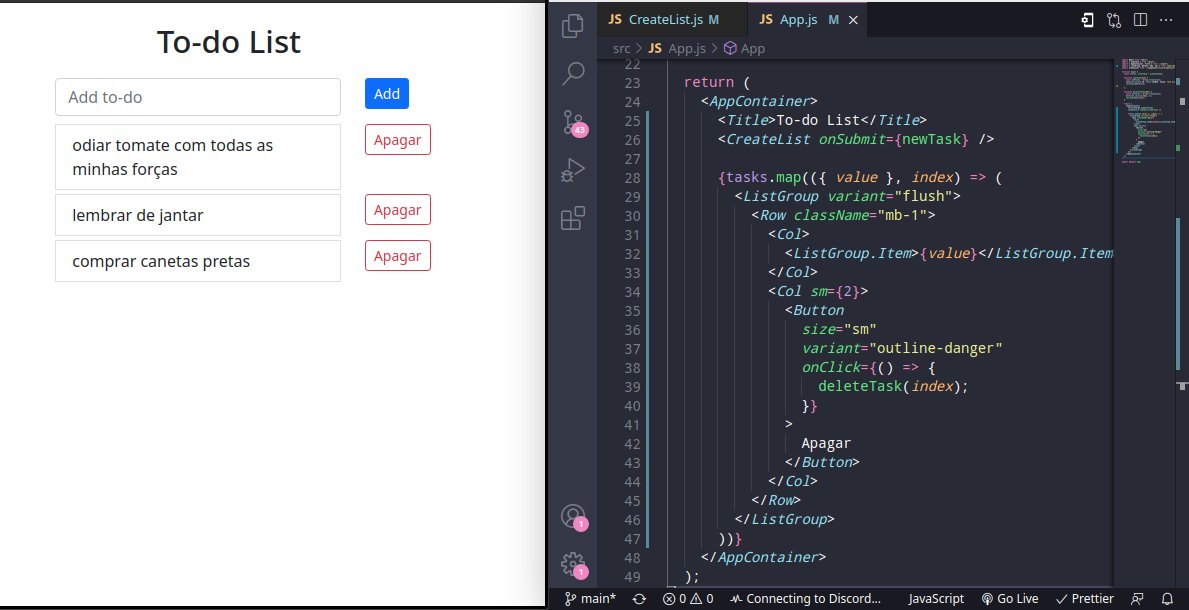Focus the Add to-do input field

[198, 97]
